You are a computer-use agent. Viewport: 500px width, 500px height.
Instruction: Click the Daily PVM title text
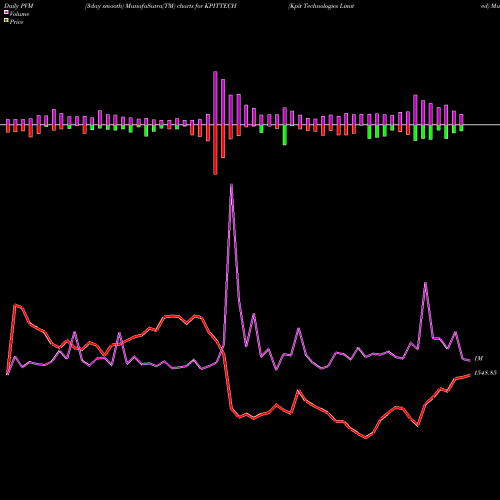[x=19, y=6]
